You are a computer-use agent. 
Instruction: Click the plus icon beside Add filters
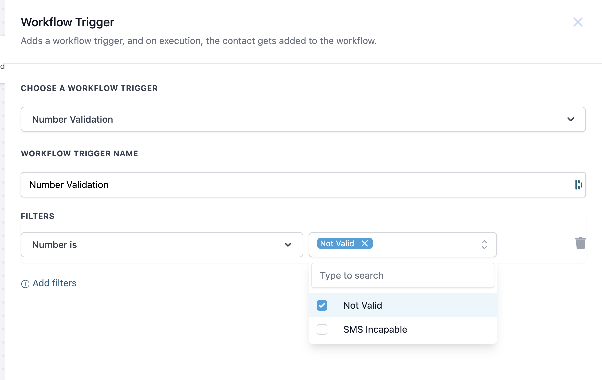pos(25,284)
